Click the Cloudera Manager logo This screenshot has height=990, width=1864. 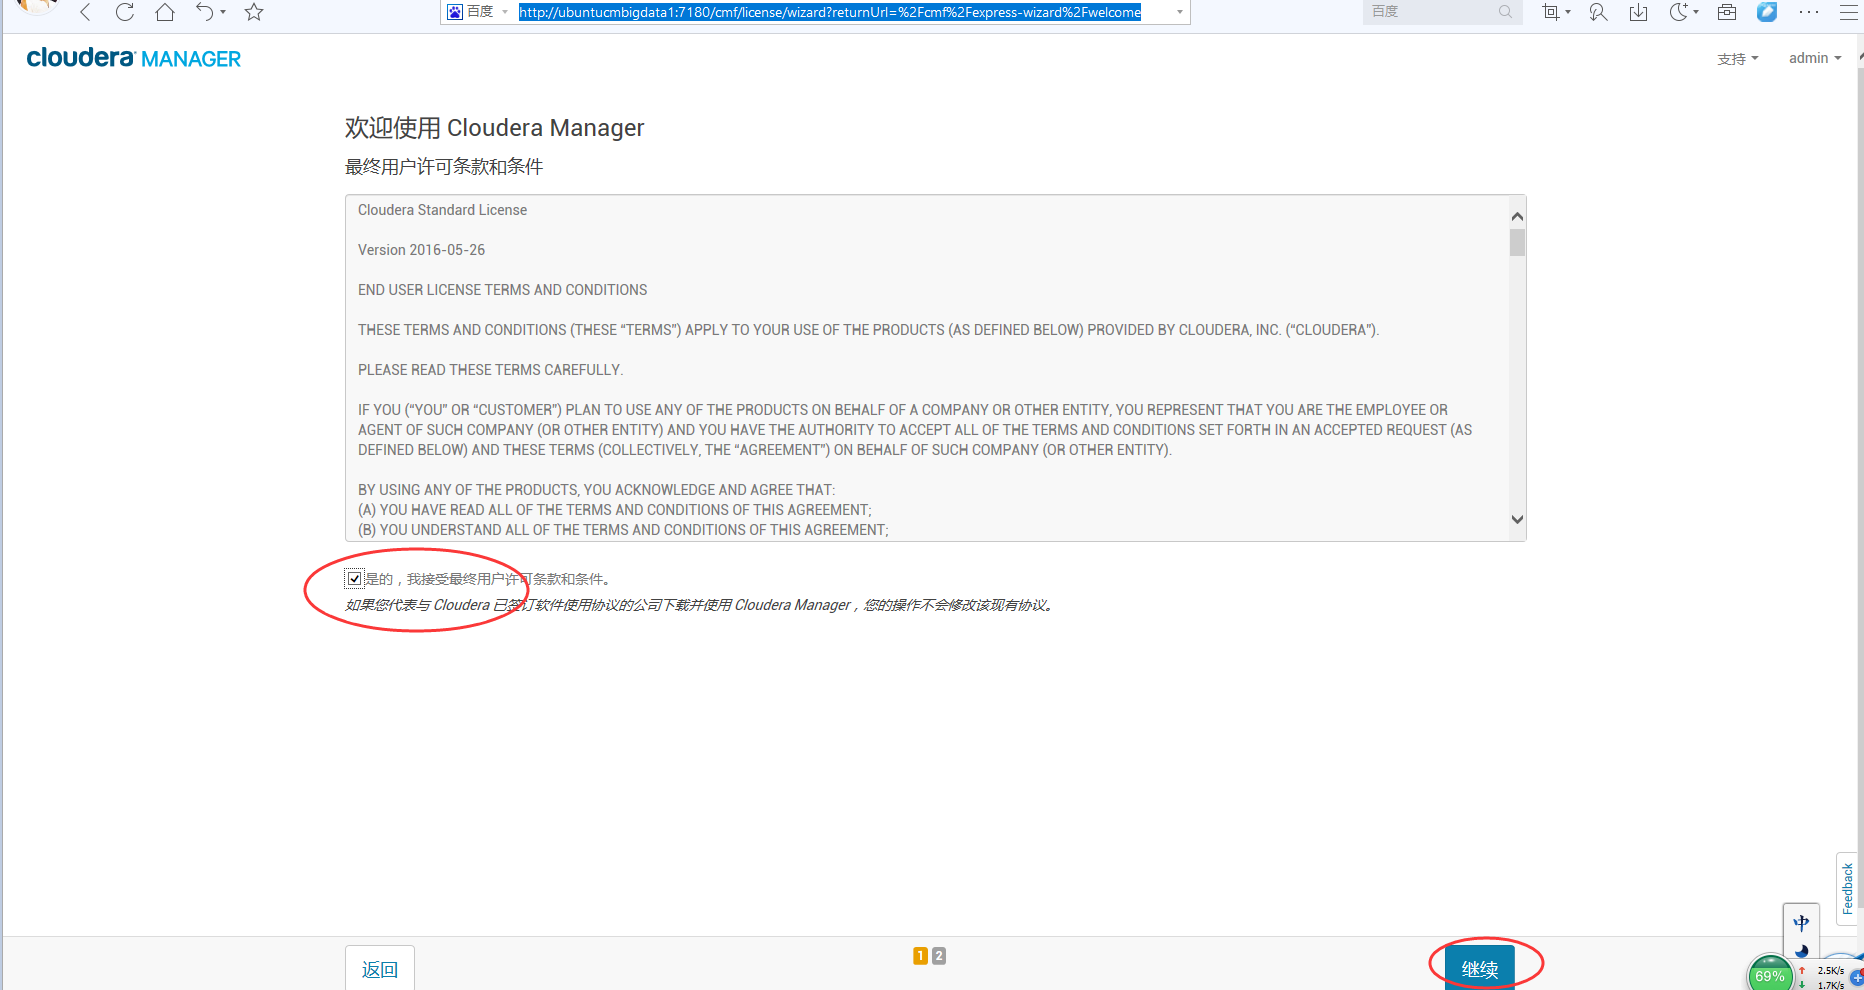click(x=134, y=58)
